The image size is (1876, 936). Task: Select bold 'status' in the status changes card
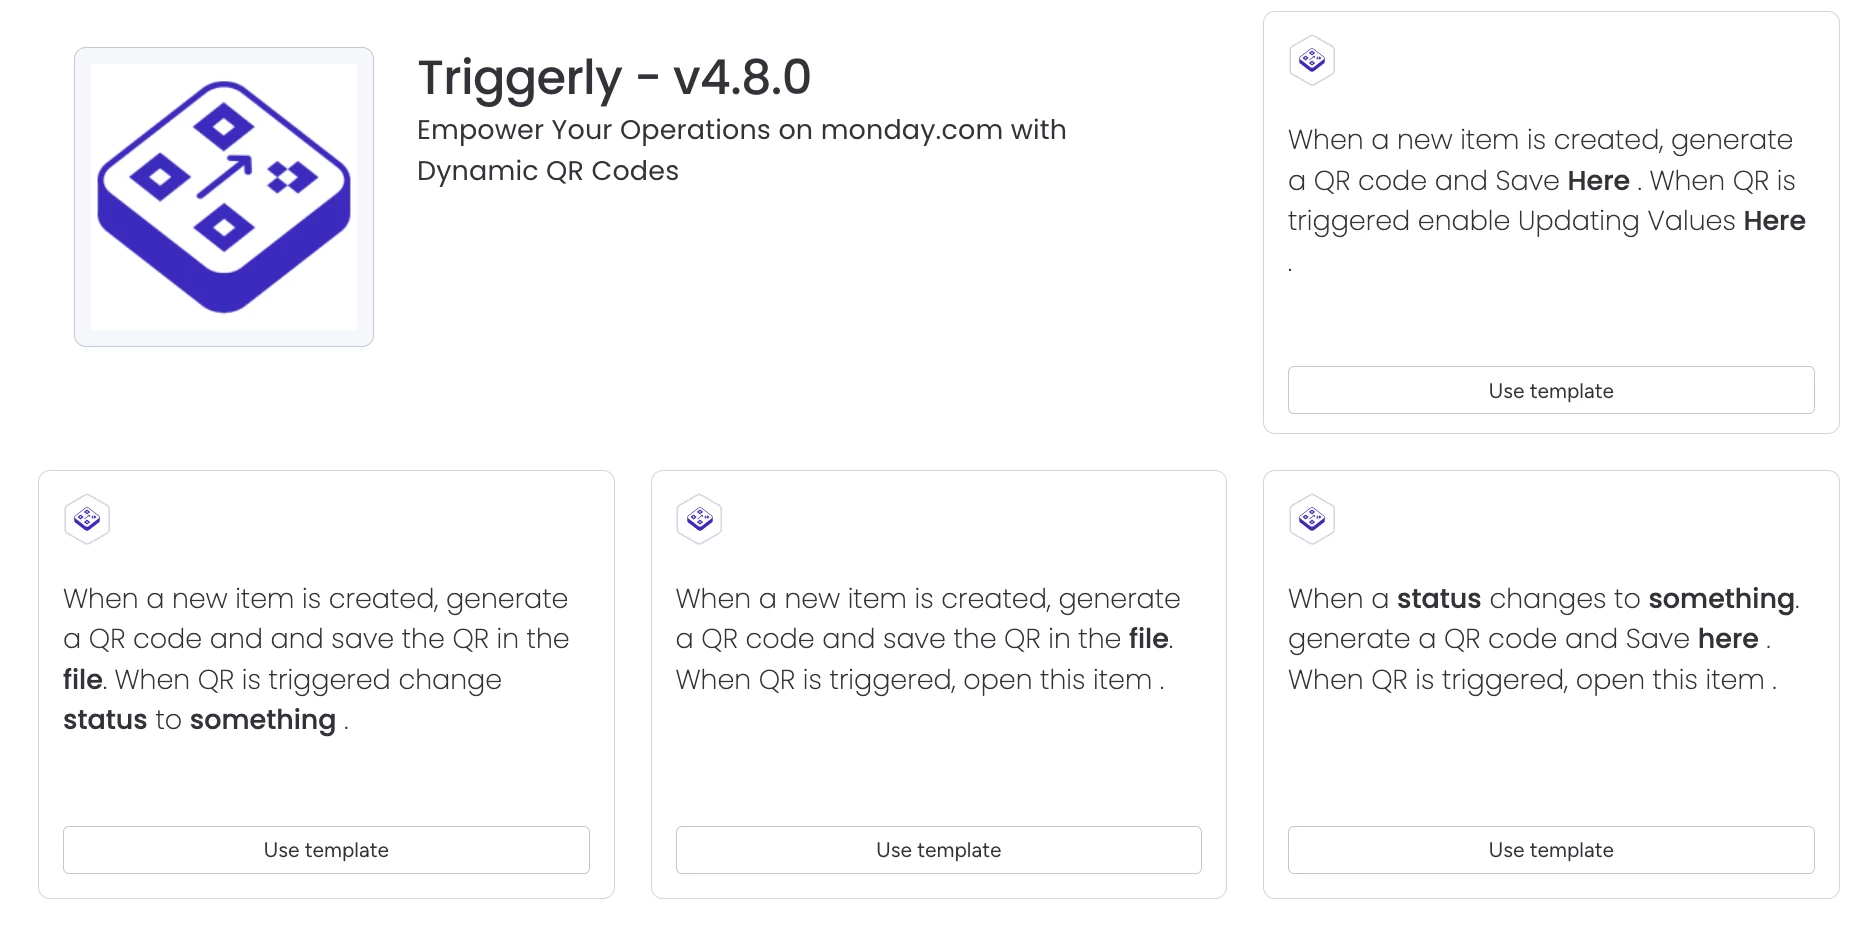click(x=1438, y=599)
